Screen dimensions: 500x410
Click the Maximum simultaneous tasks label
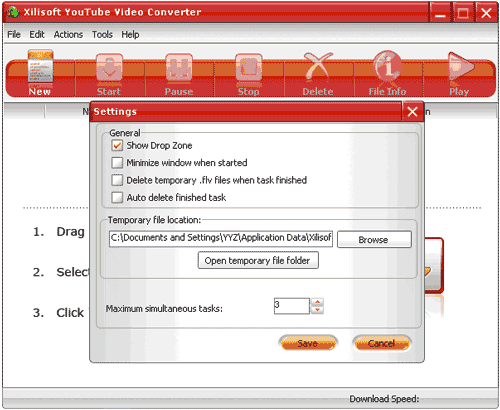164,309
